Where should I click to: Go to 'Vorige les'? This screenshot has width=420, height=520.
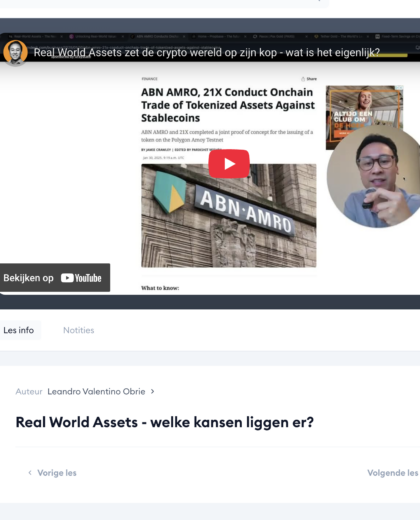click(57, 473)
